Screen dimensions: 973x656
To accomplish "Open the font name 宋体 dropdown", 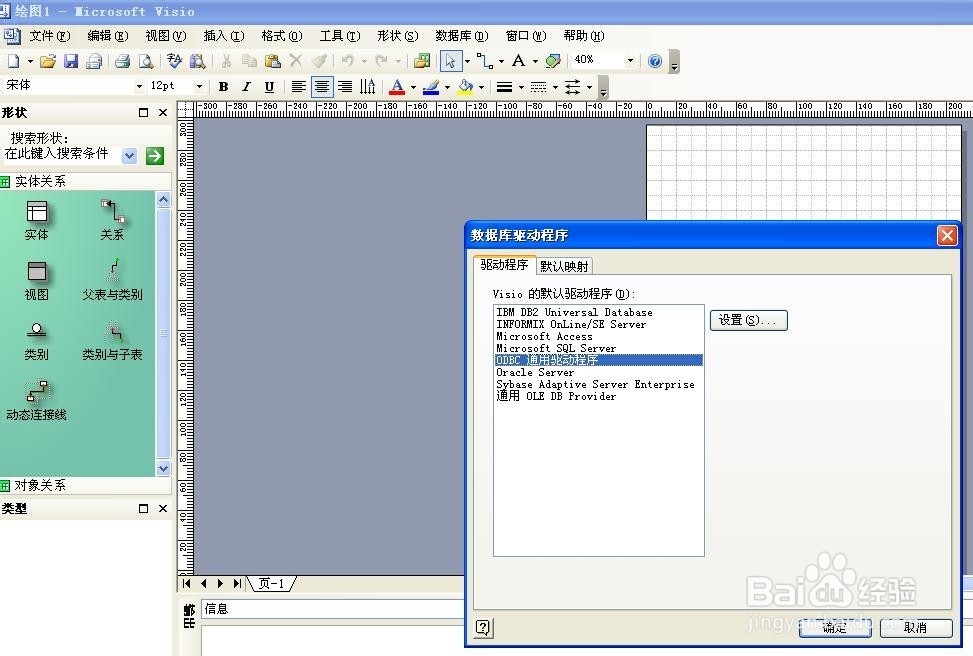I will (x=139, y=86).
